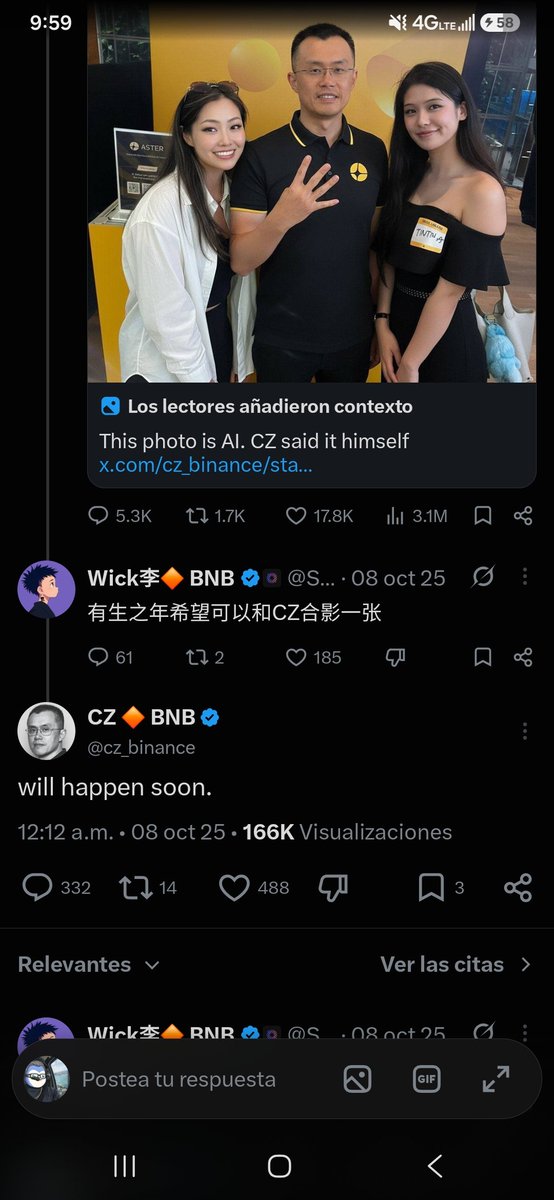The image size is (554, 1200).
Task: Open more options on Wick's reply
Action: coord(524,577)
